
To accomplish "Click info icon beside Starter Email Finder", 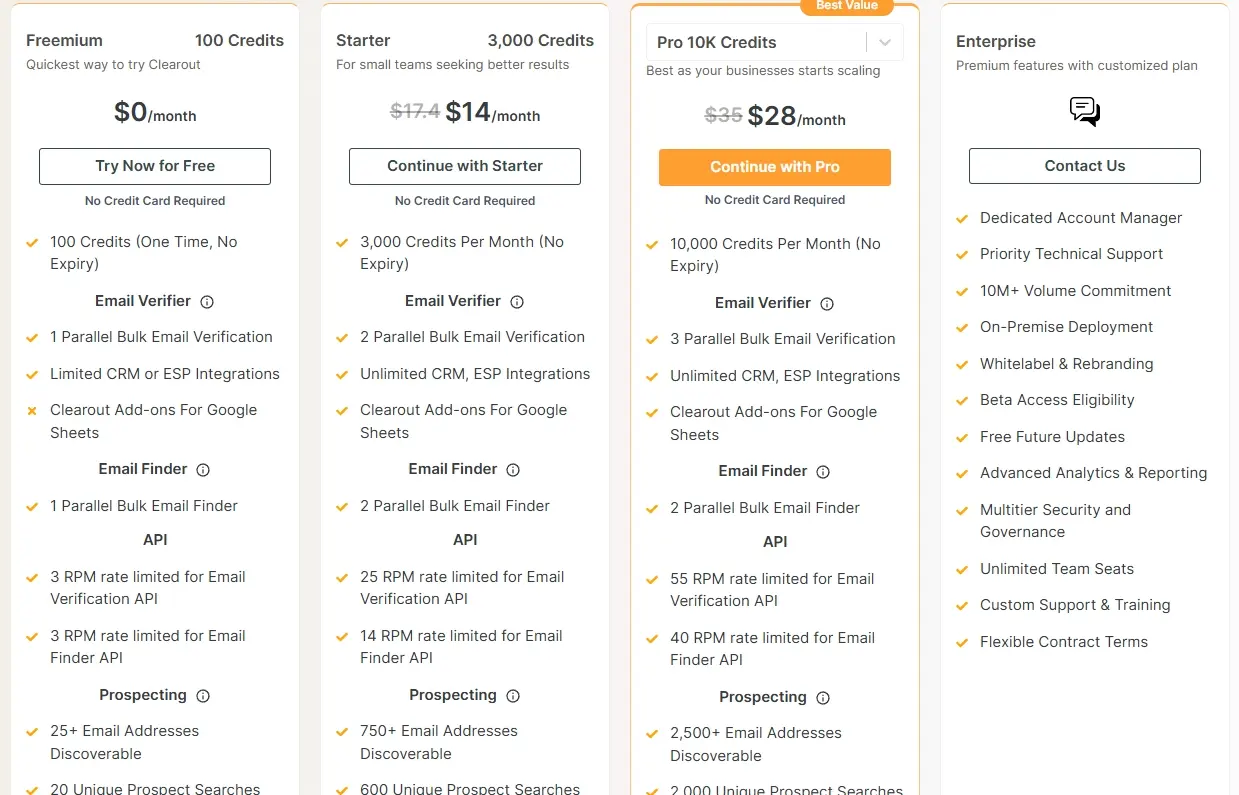I will click(x=513, y=470).
